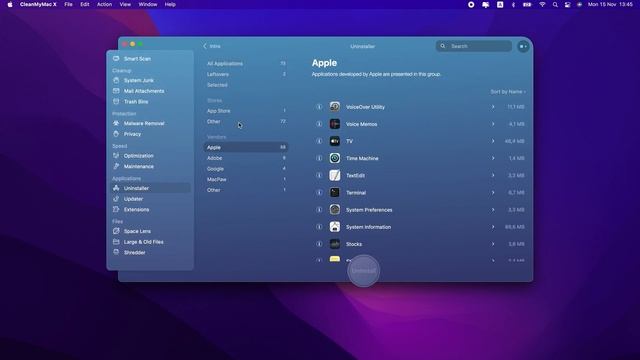This screenshot has height=360, width=640.
Task: Expand details for Time Machine
Action: 493,158
